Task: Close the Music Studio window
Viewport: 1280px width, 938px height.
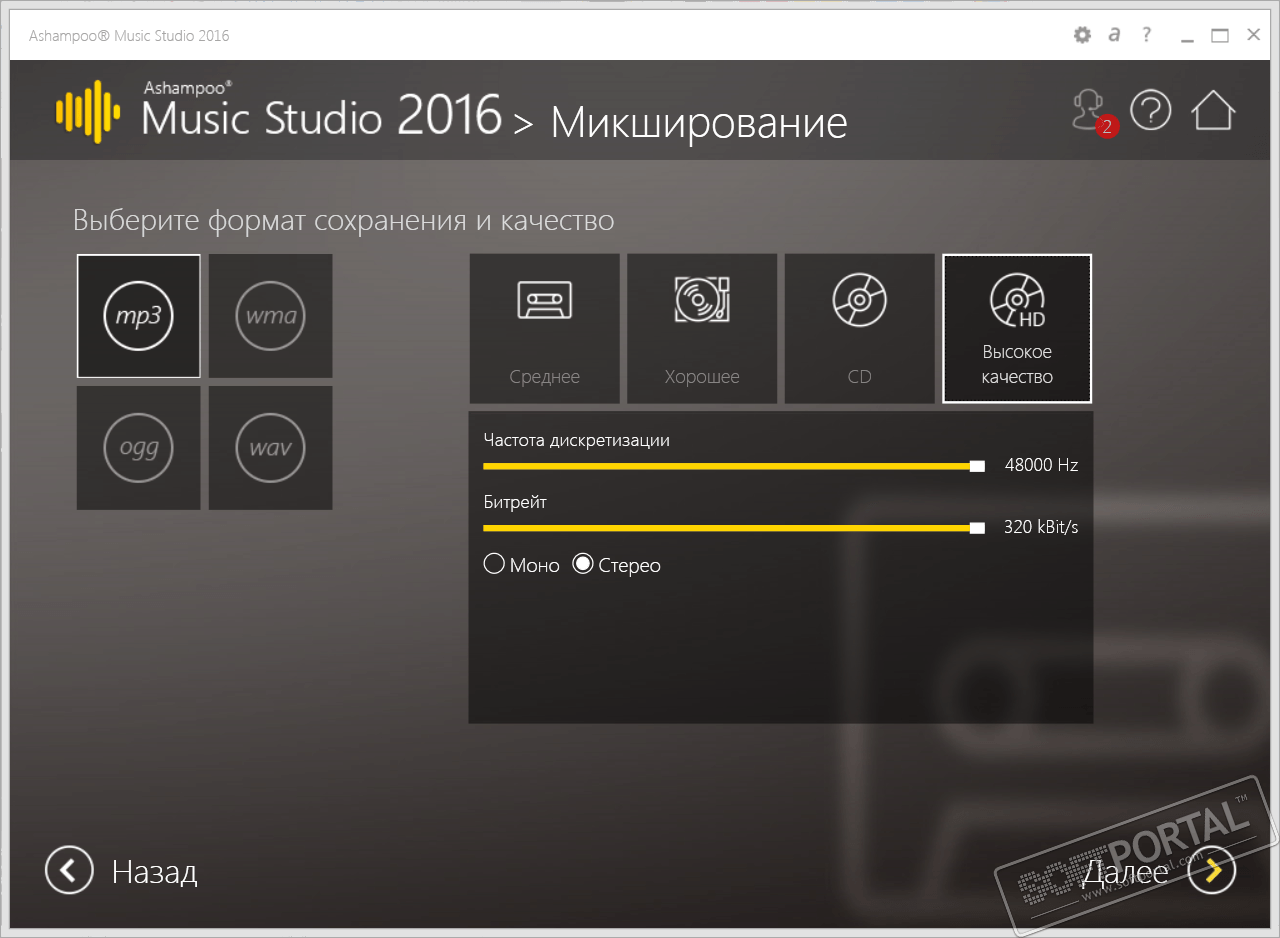Action: pos(1253,36)
